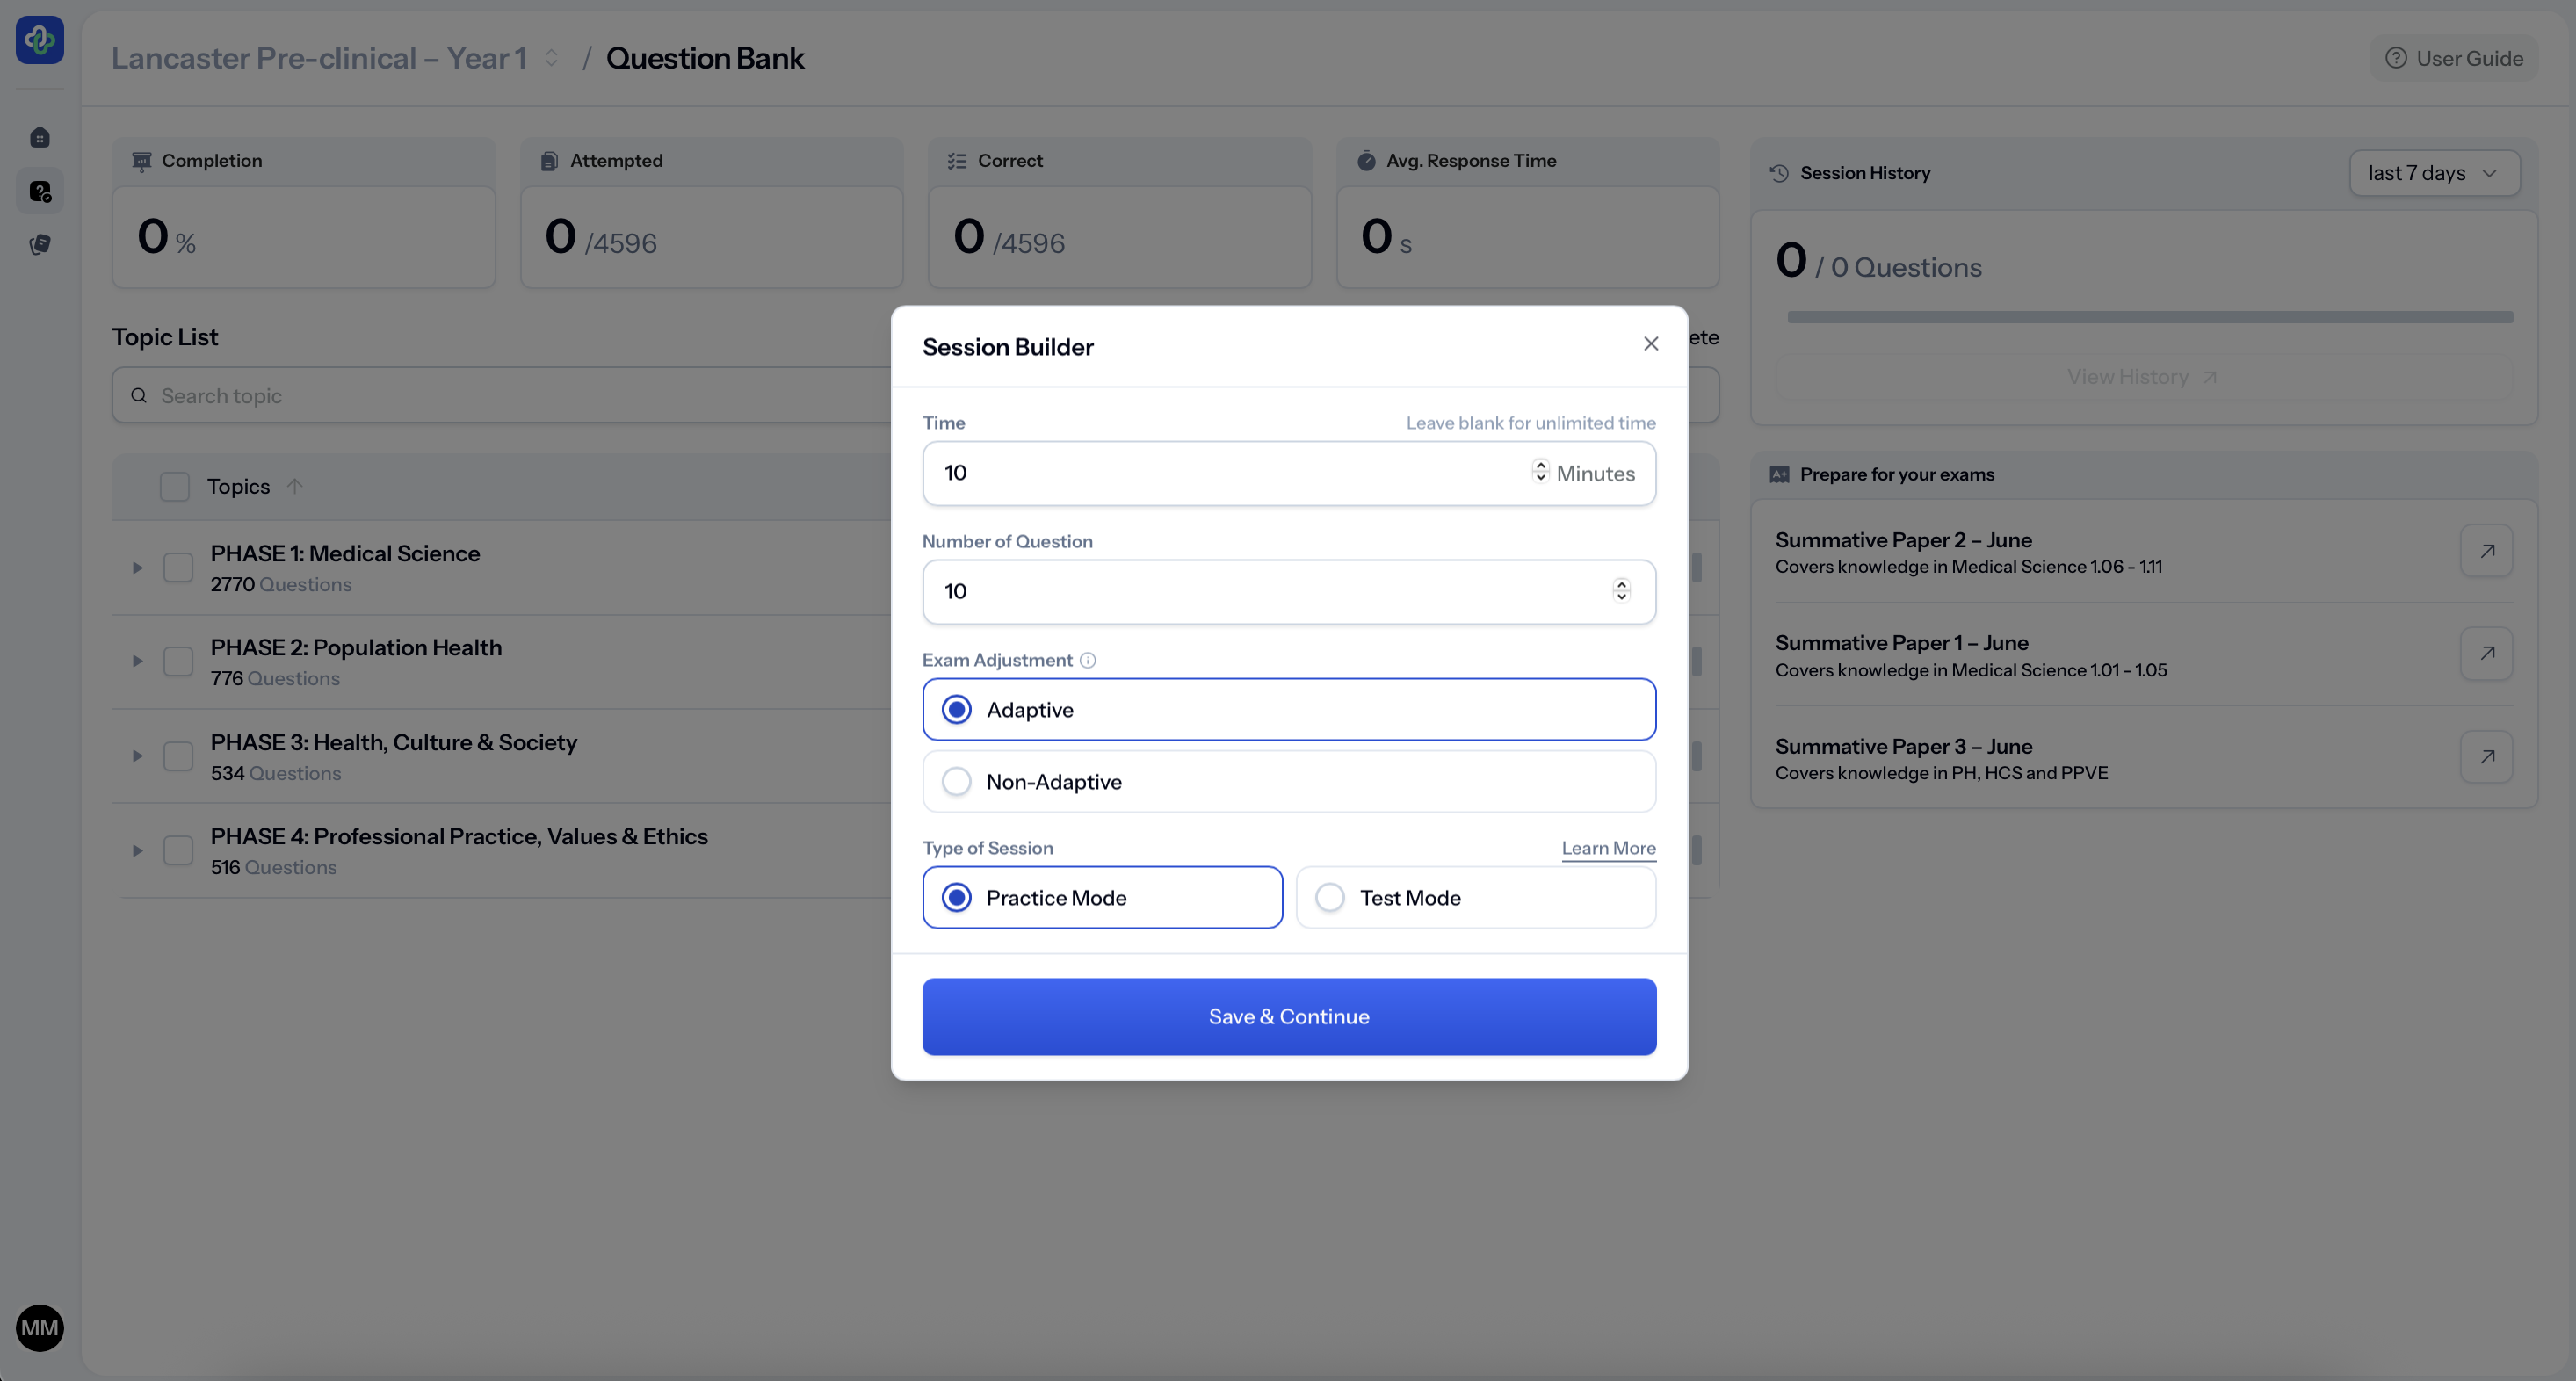
Task: Click the Exam Adjustment info icon
Action: click(1088, 660)
